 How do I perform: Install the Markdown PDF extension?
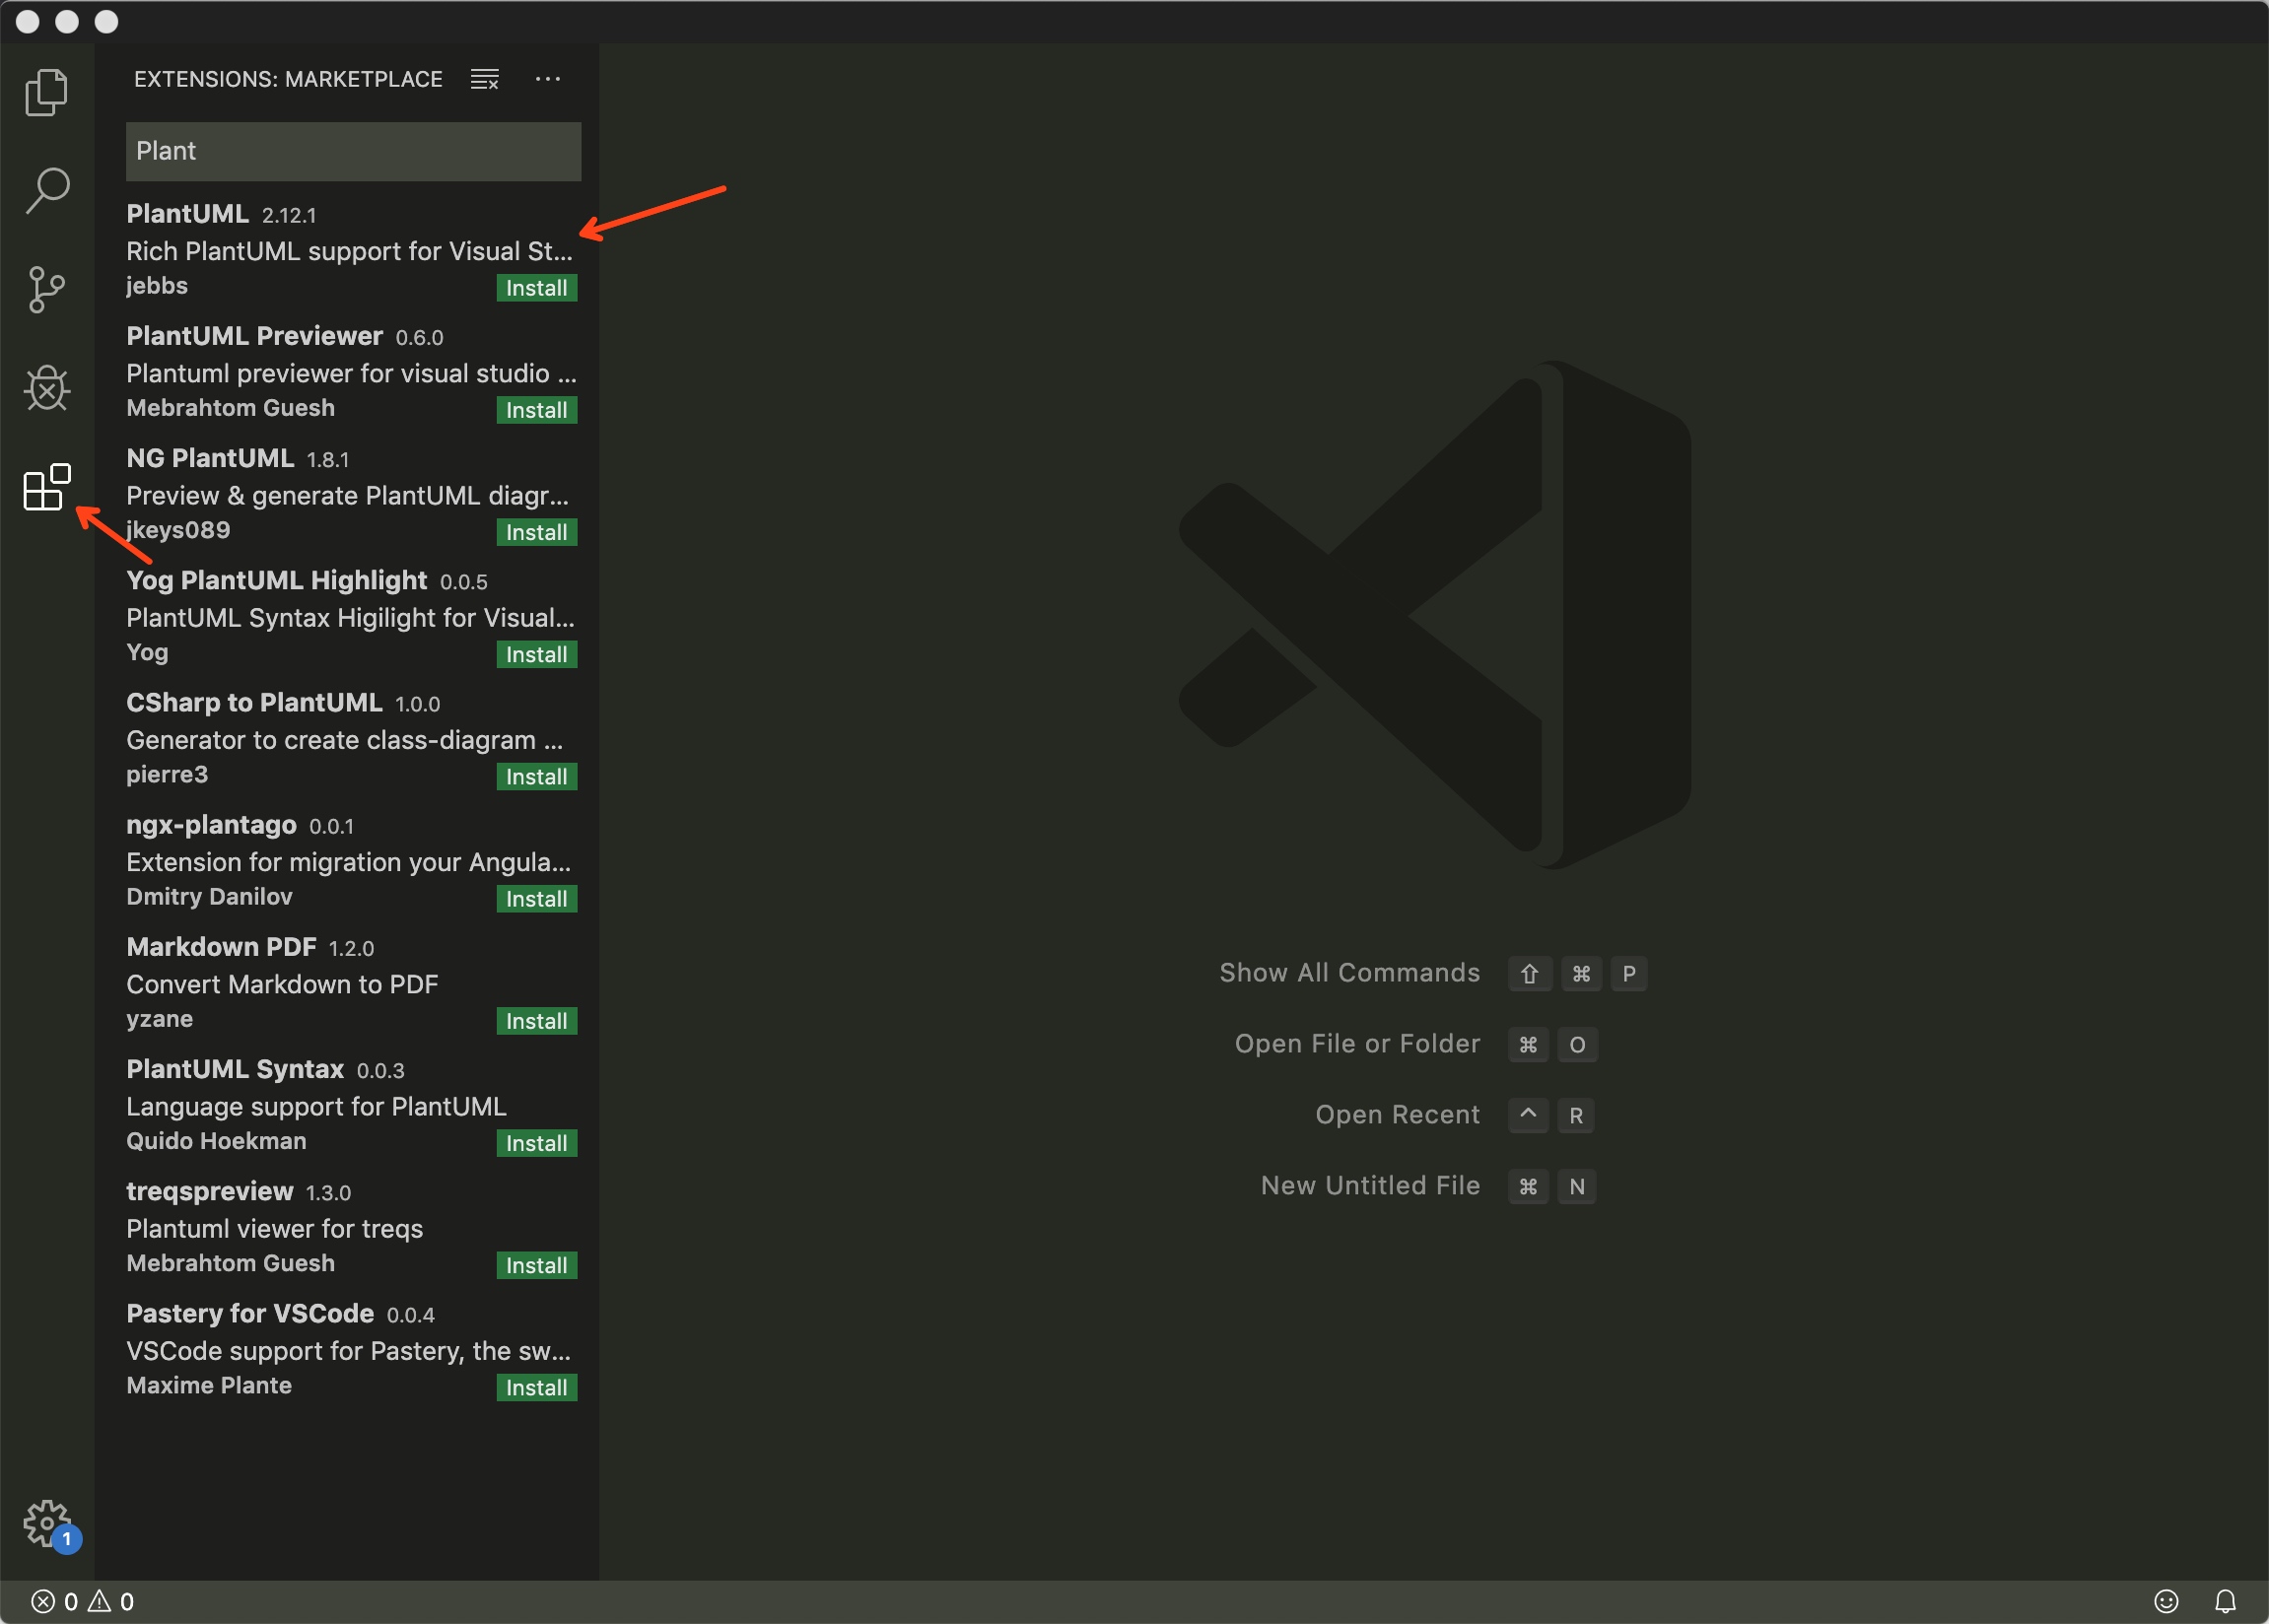point(537,1021)
